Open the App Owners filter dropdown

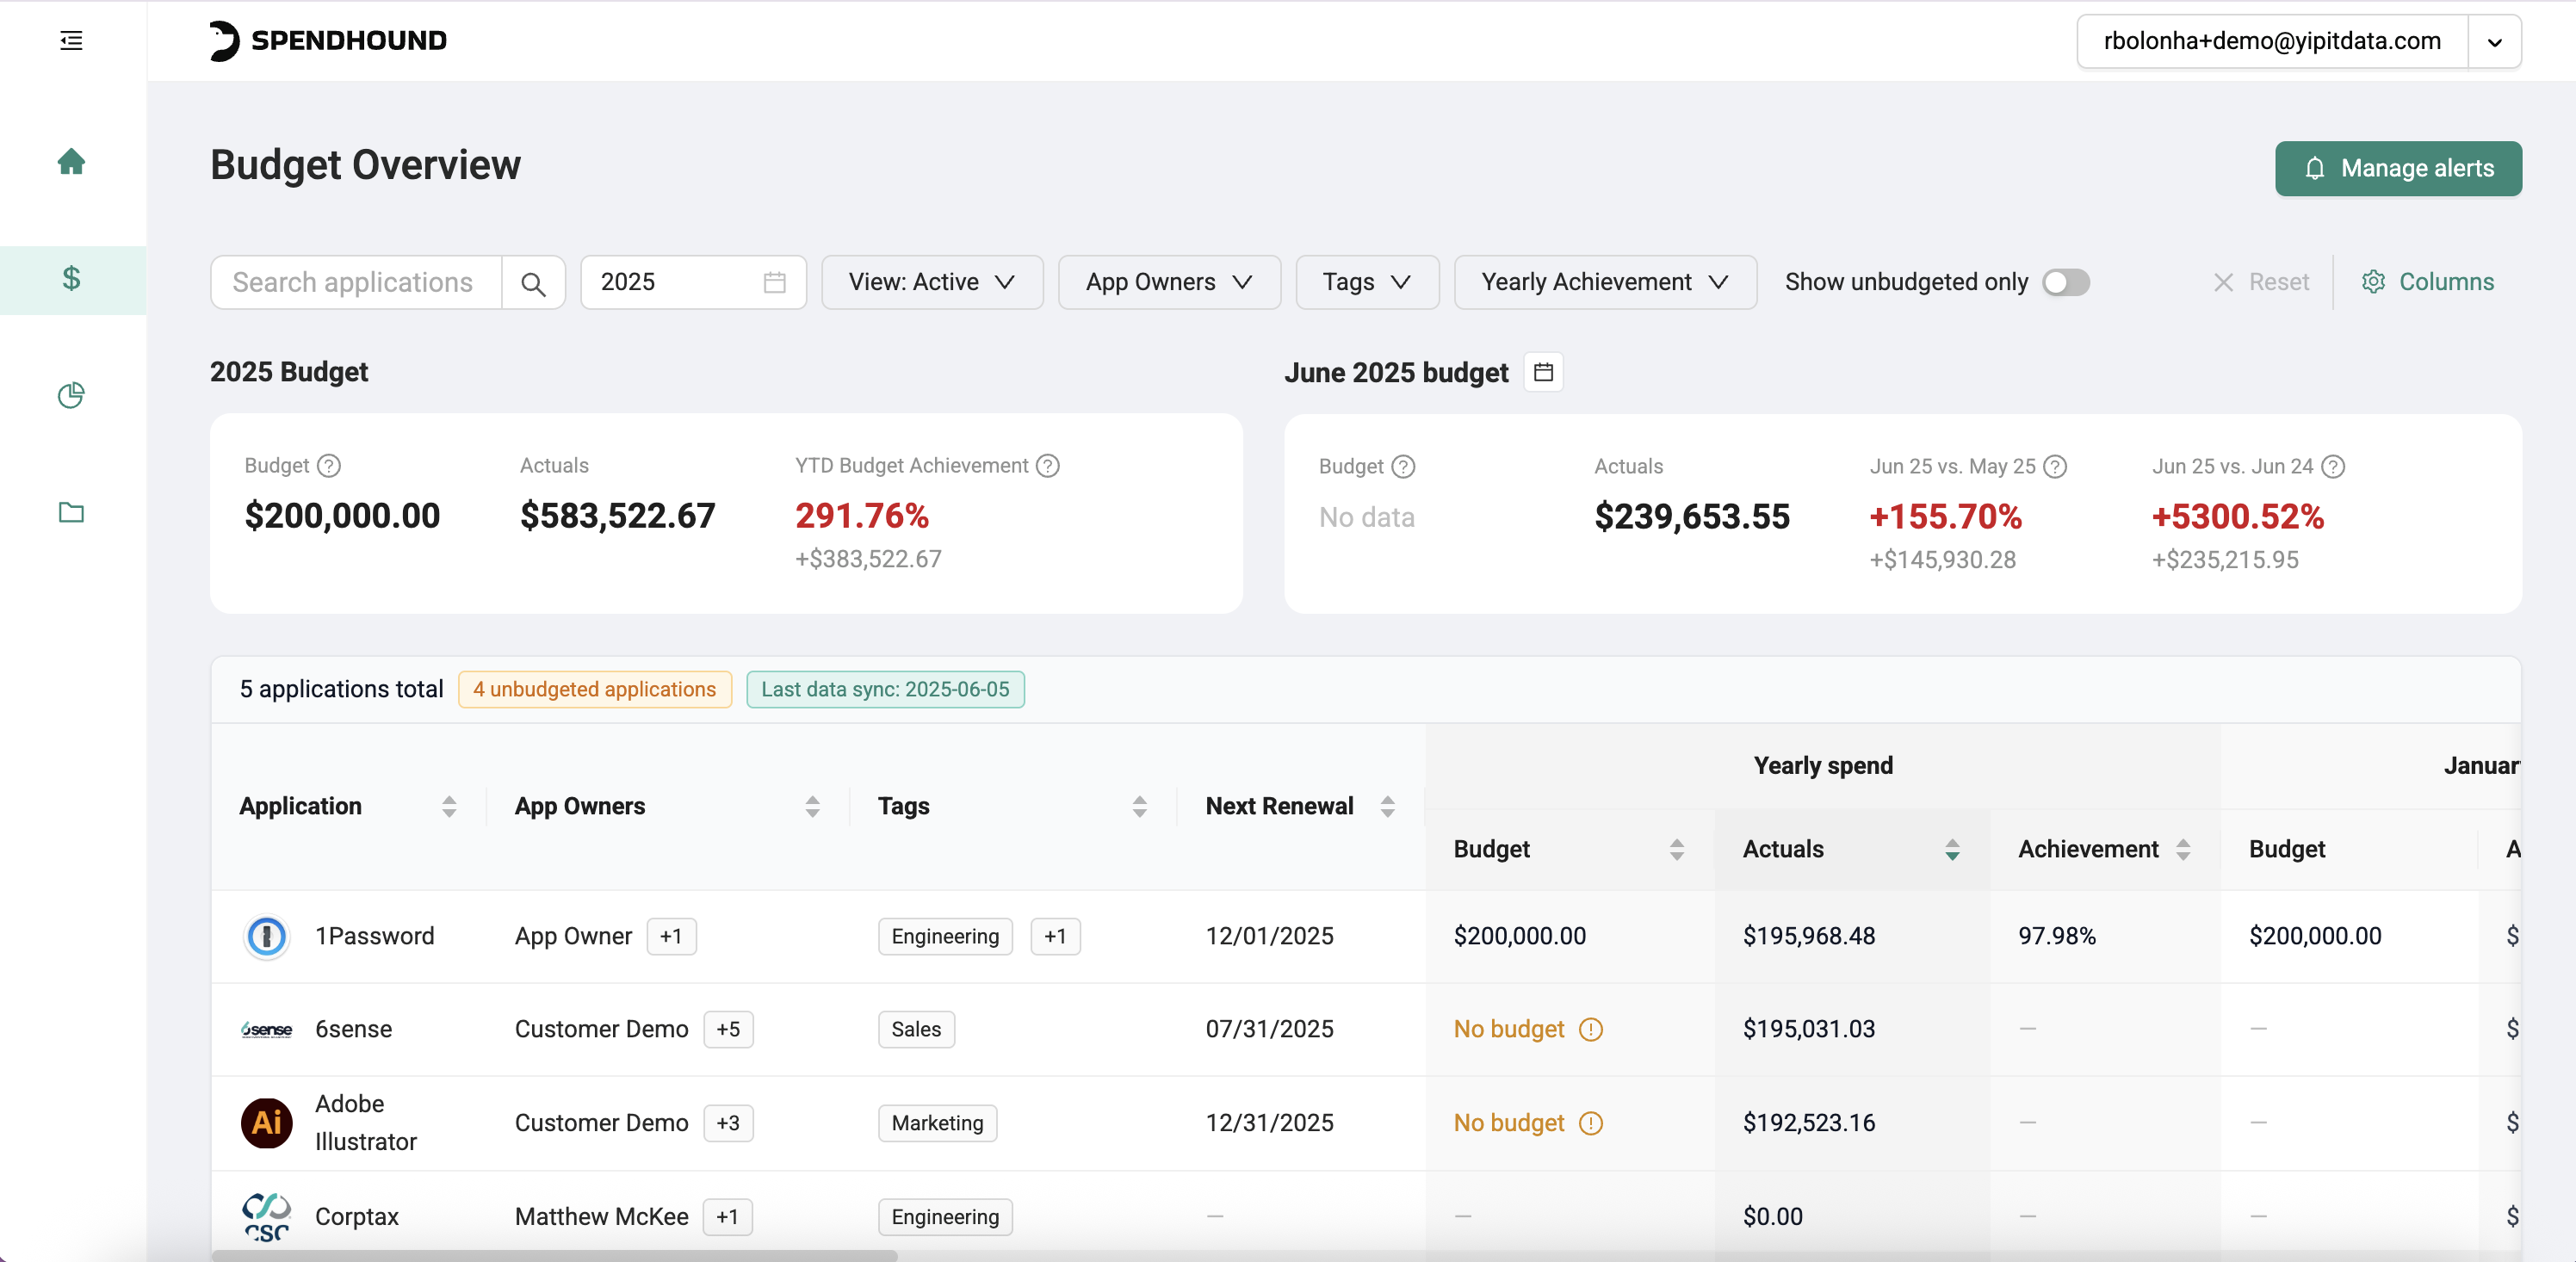1169,283
